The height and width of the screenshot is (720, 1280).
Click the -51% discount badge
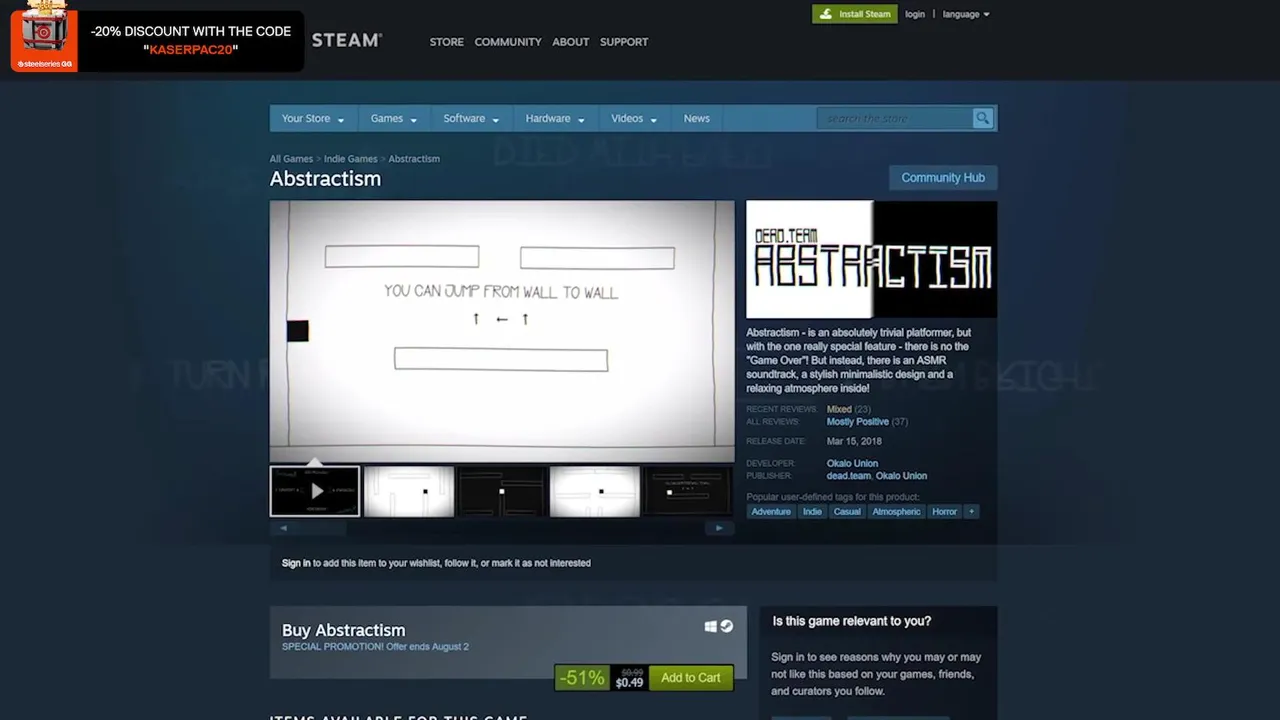pyautogui.click(x=581, y=678)
